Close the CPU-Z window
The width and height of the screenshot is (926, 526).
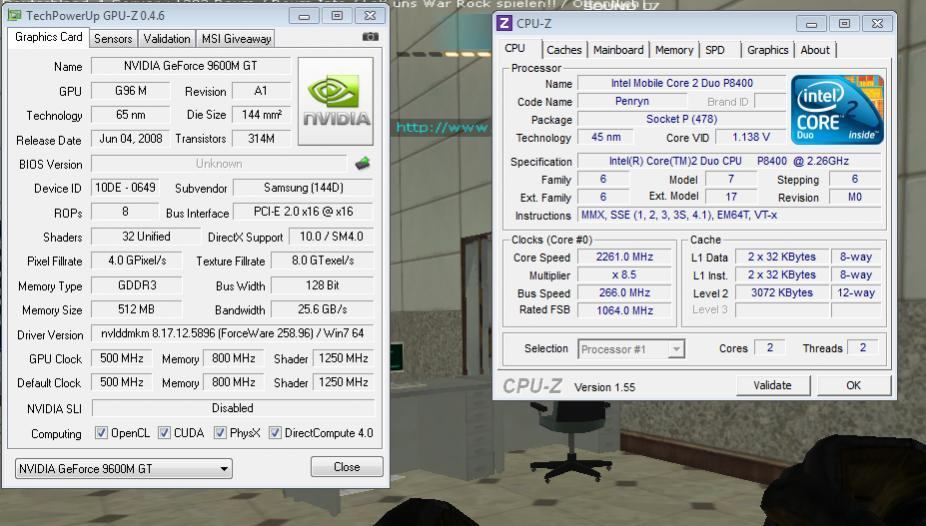point(878,24)
